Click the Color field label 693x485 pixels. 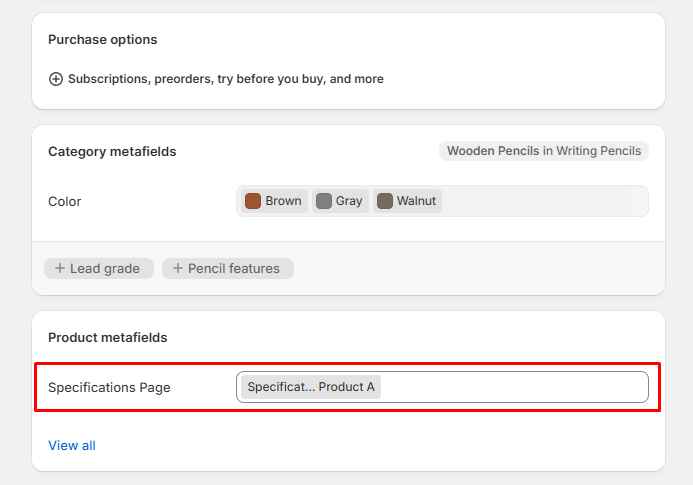click(65, 201)
